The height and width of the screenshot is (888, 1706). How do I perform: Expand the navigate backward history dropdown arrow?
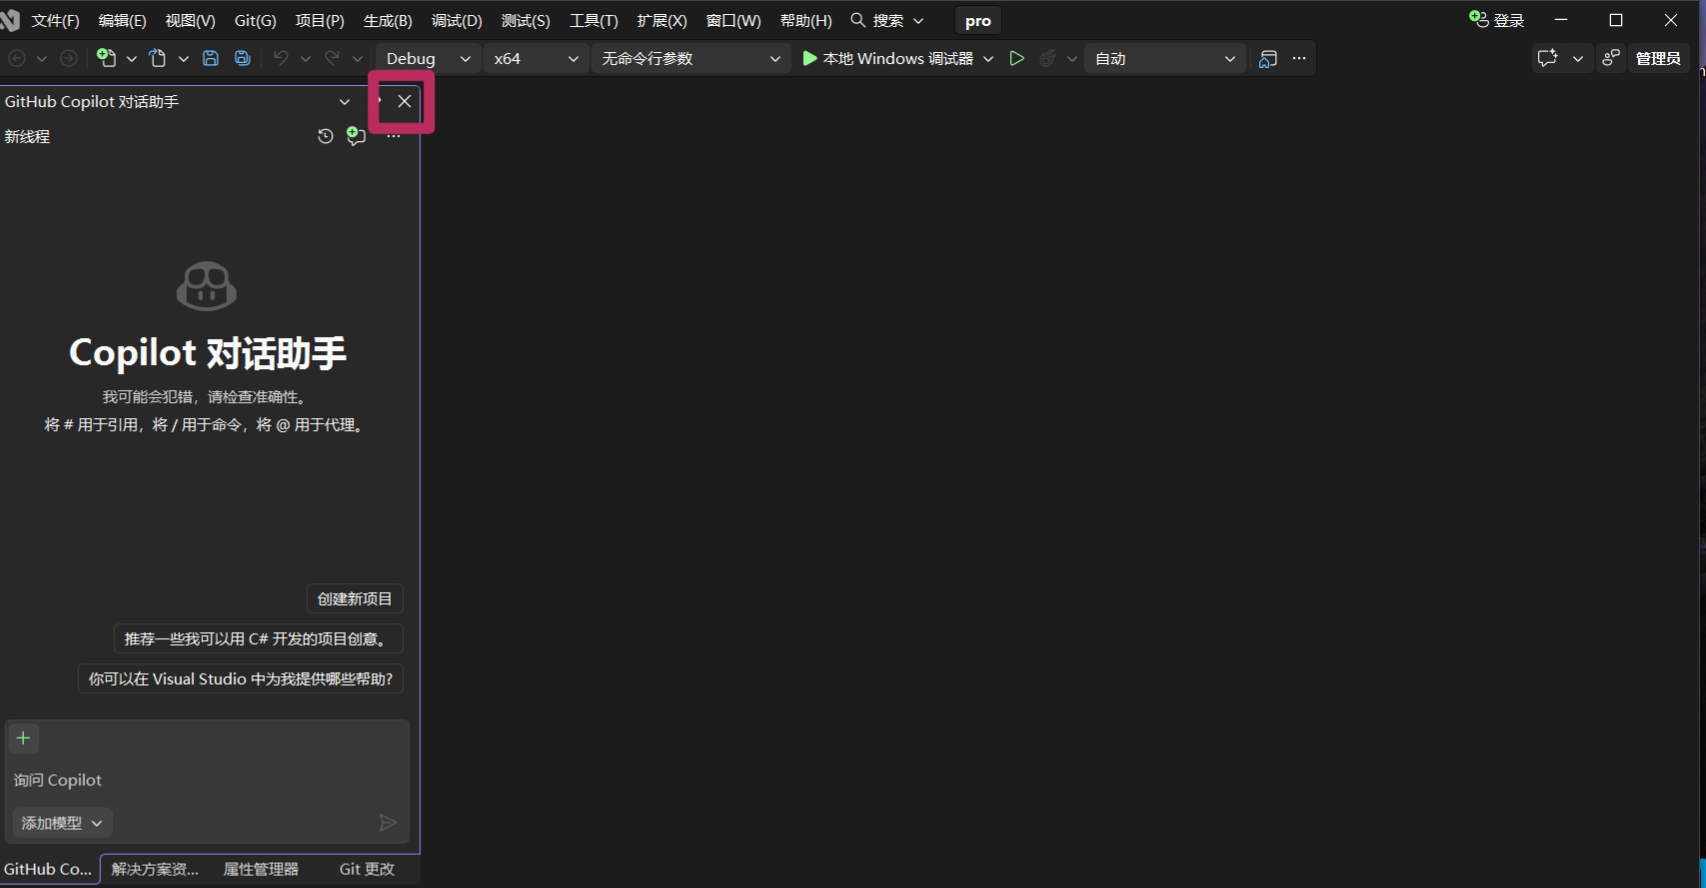pos(42,59)
